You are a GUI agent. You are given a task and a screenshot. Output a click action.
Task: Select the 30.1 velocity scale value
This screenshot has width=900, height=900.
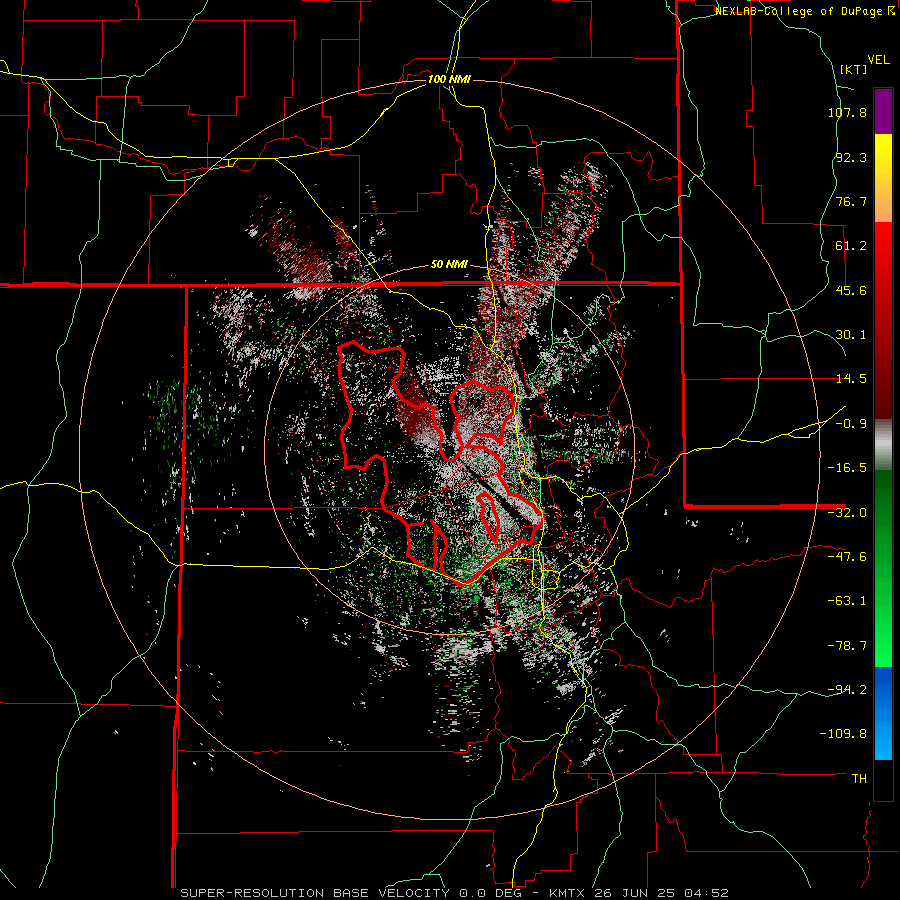pyautogui.click(x=851, y=335)
